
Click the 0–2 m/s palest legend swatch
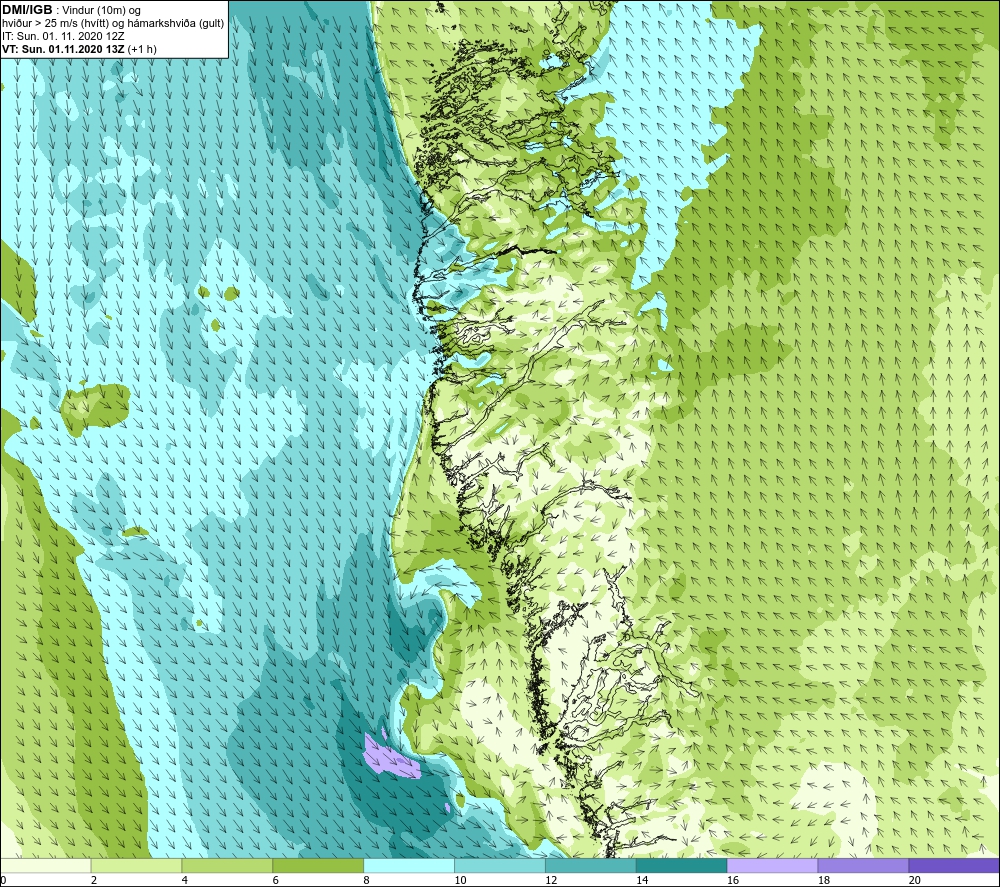click(46, 865)
